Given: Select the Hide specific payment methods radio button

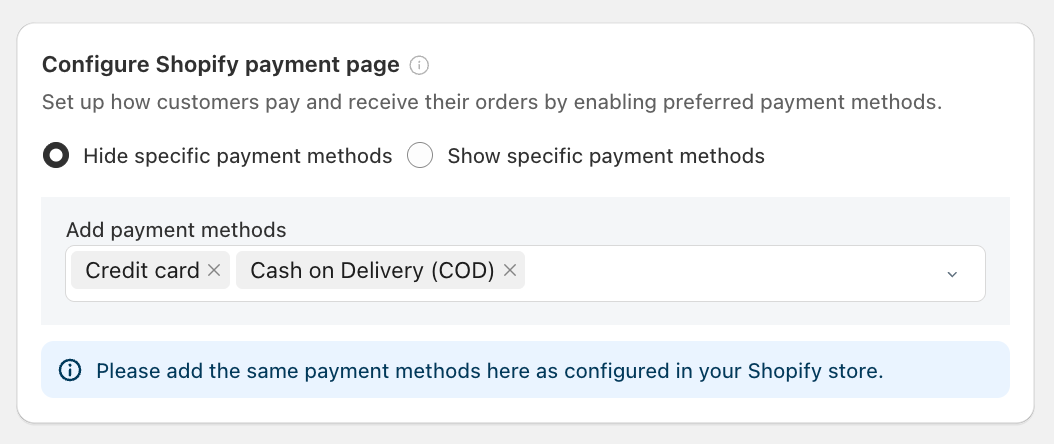Looking at the screenshot, I should pos(56,156).
